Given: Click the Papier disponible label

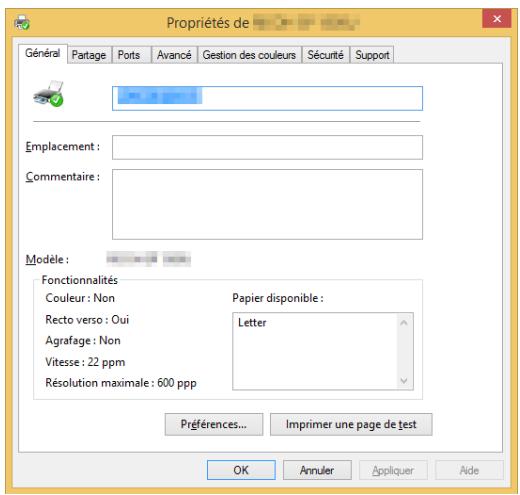Looking at the screenshot, I should pyautogui.click(x=278, y=298).
